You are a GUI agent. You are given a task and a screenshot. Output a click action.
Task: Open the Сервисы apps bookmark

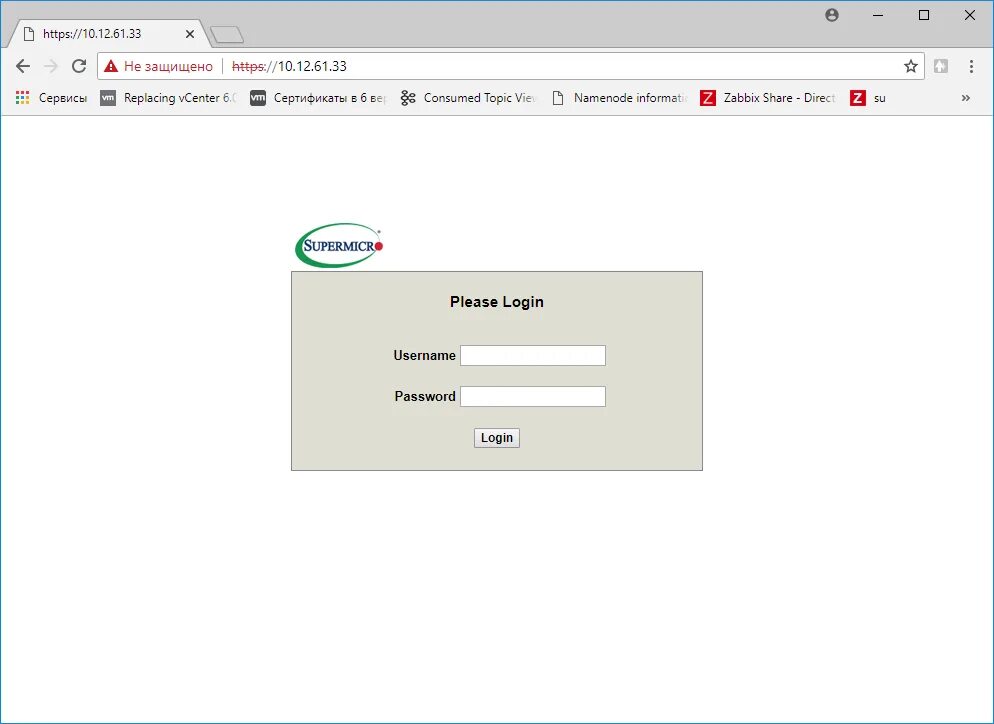click(x=51, y=98)
